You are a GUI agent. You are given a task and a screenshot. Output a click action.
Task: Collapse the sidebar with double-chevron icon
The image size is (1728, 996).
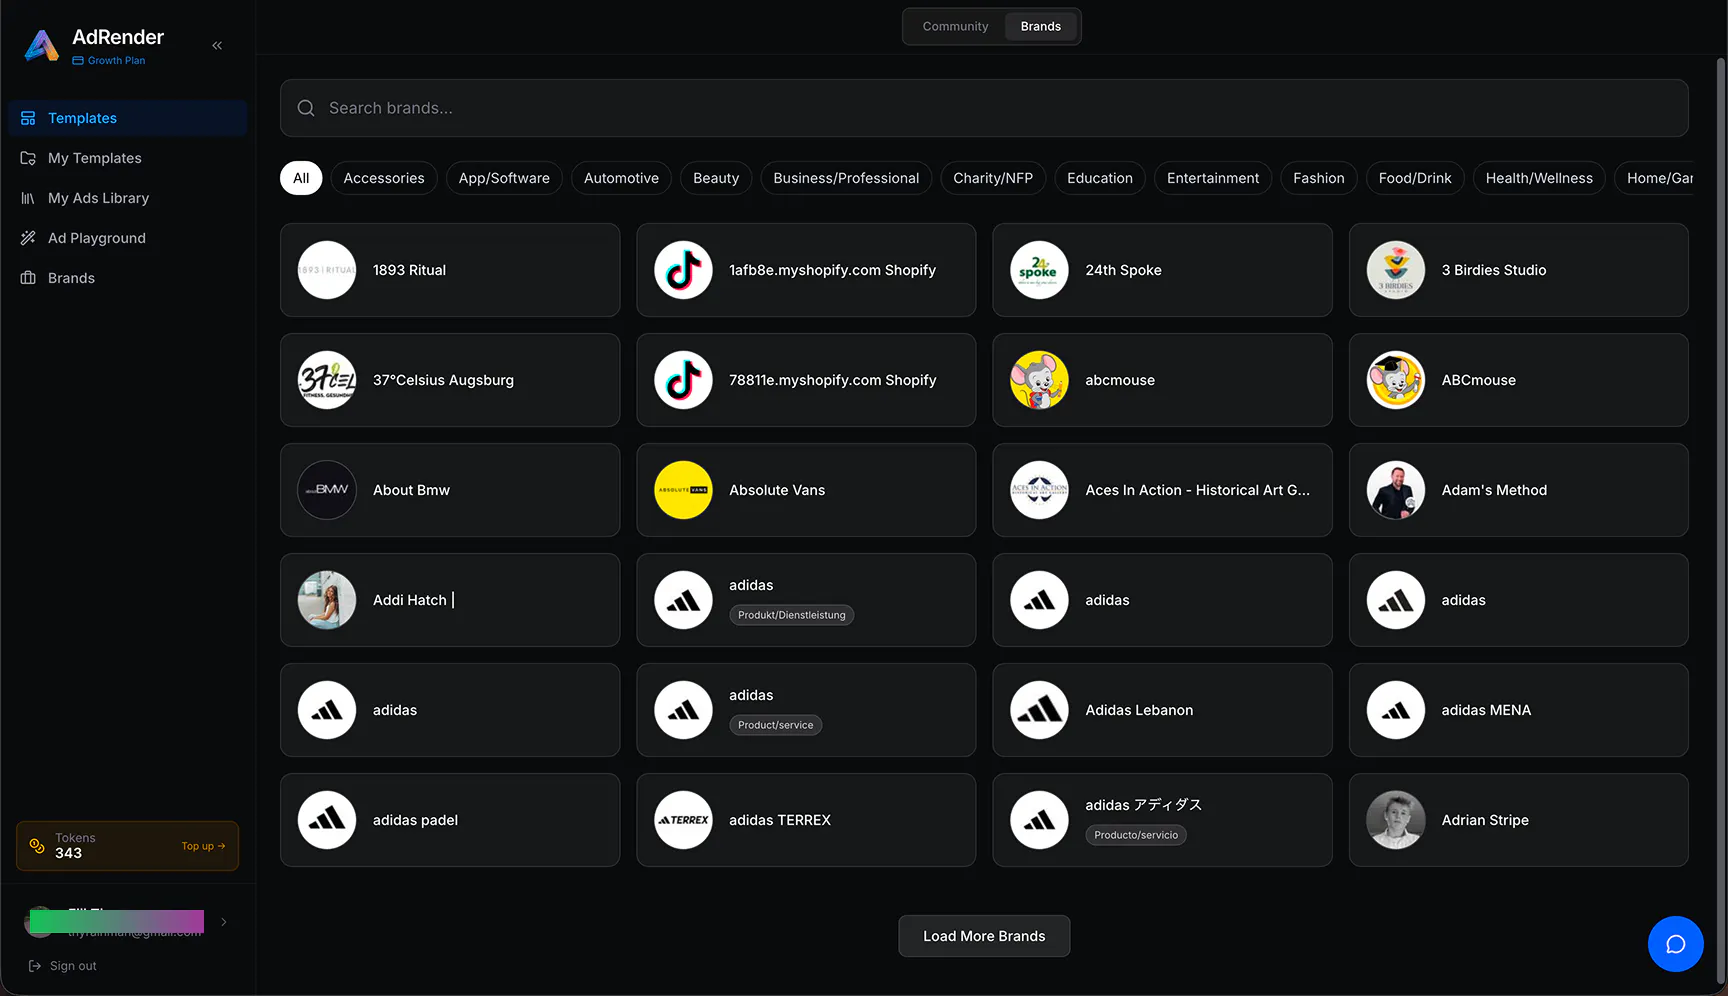coord(217,46)
